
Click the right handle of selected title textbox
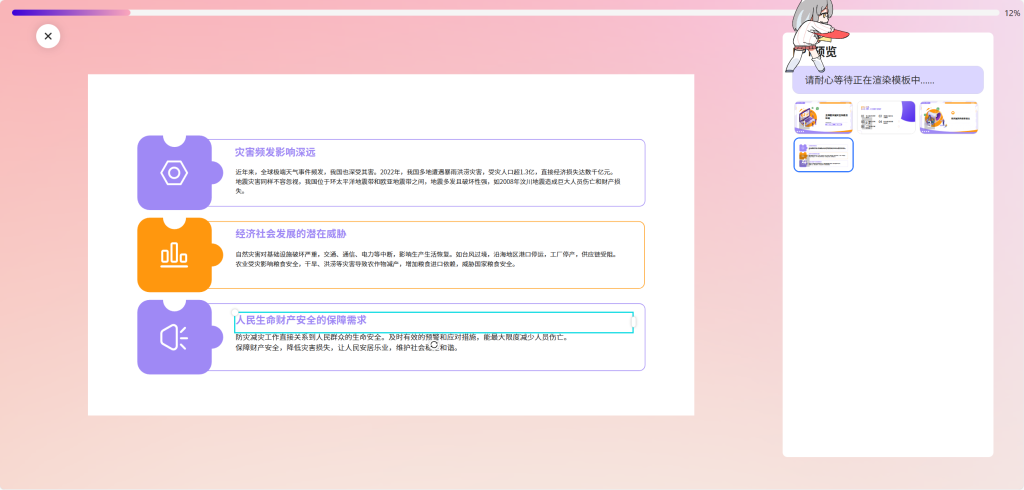pos(633,322)
